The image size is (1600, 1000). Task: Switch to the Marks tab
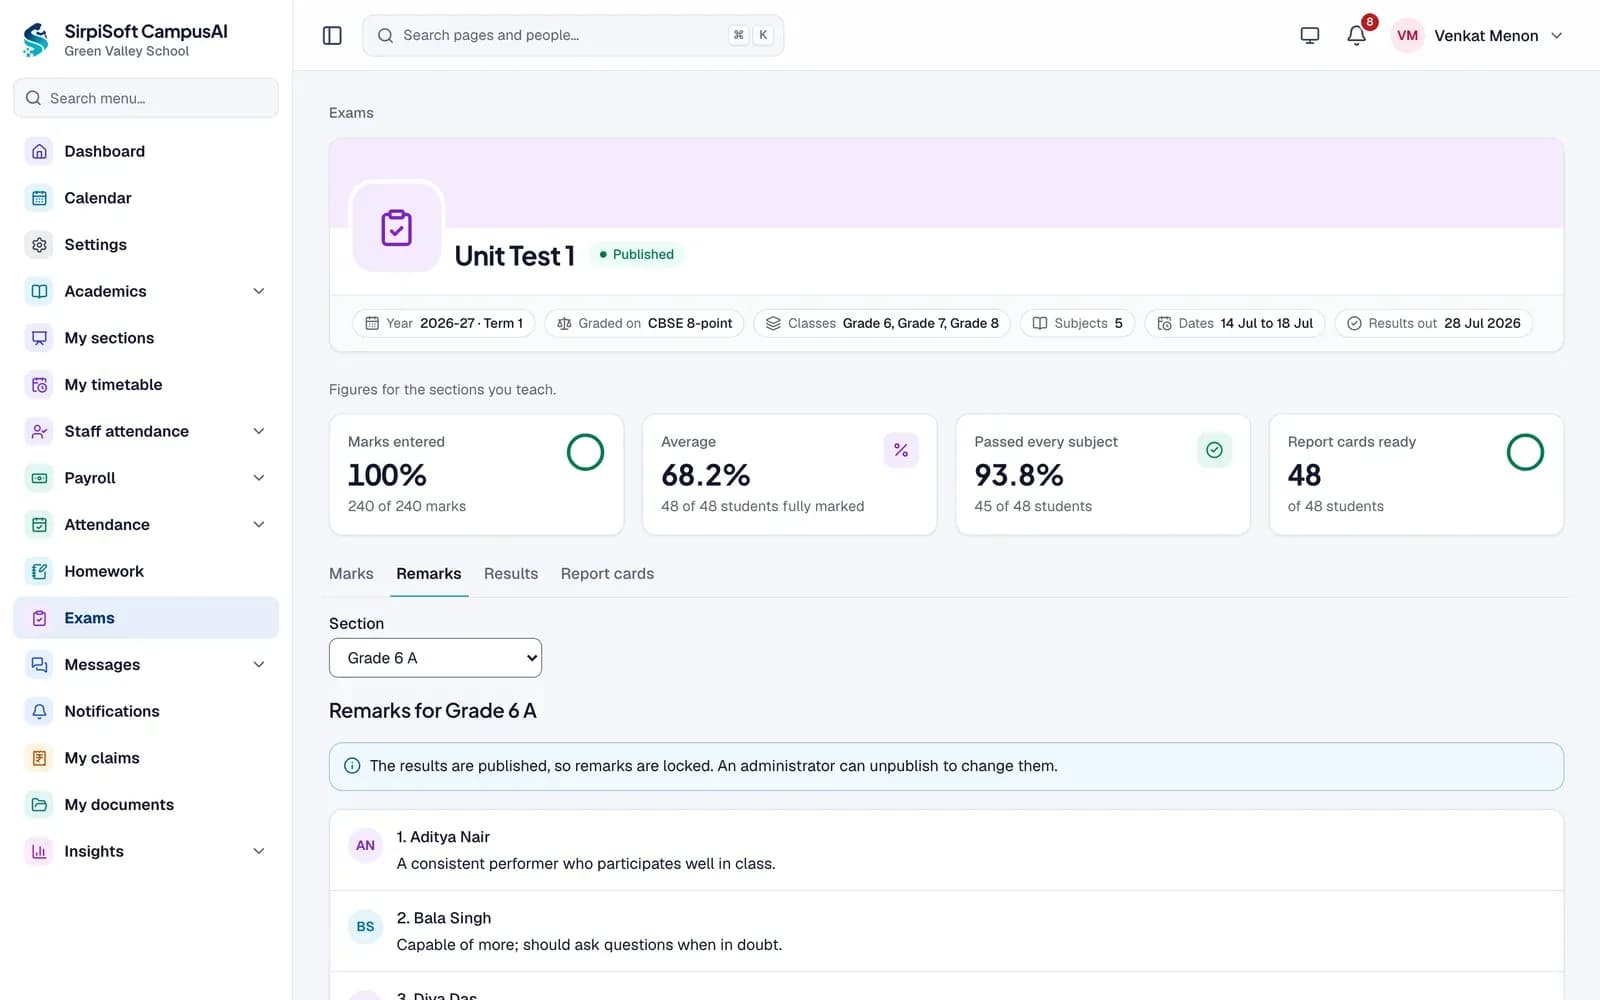coord(351,574)
